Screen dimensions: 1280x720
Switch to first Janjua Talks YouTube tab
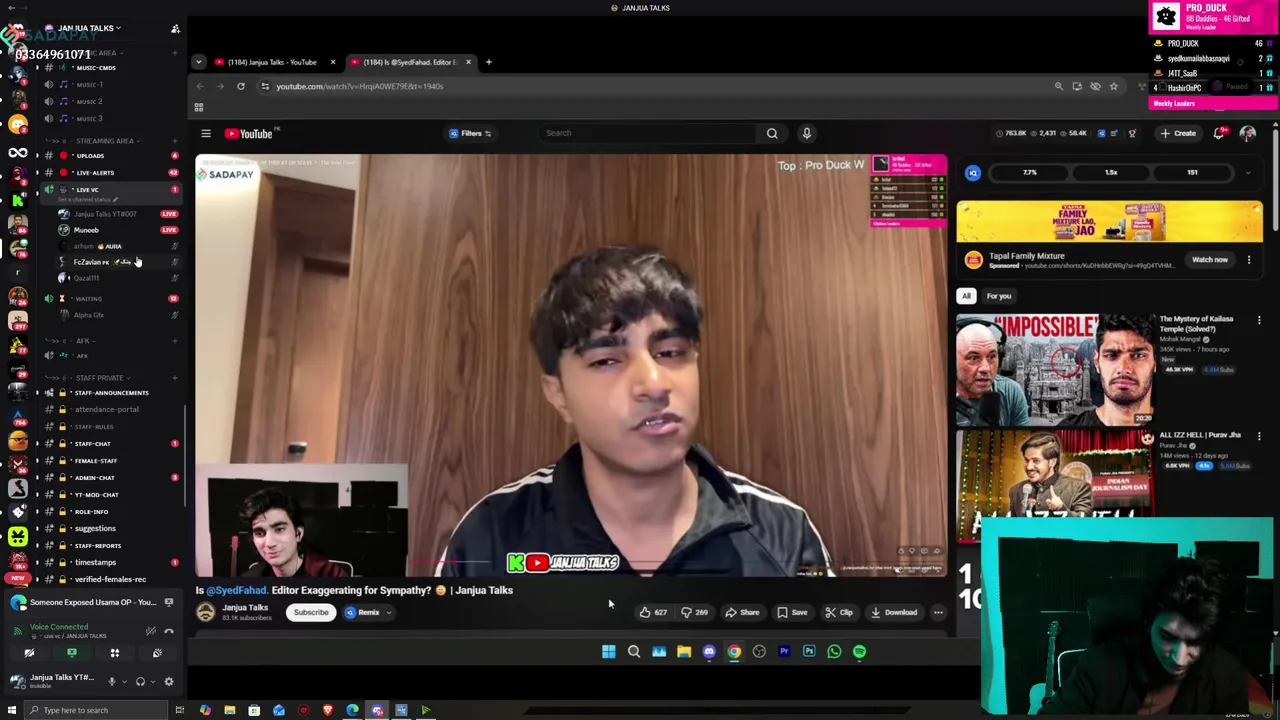pos(272,62)
